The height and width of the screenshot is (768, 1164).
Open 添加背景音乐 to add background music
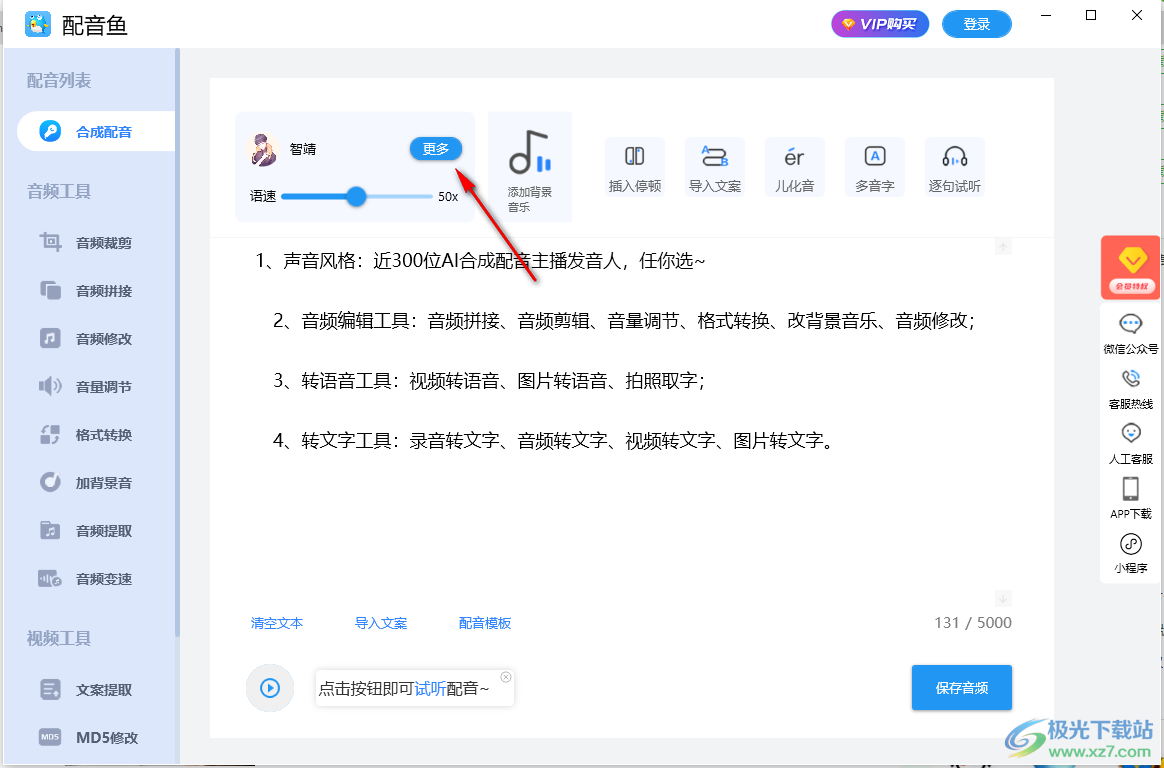[x=529, y=167]
